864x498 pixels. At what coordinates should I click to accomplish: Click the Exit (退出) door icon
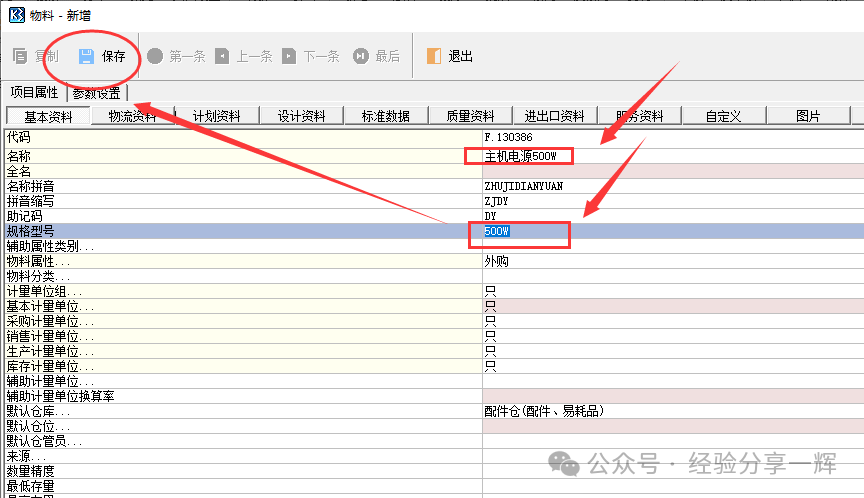pyautogui.click(x=433, y=56)
